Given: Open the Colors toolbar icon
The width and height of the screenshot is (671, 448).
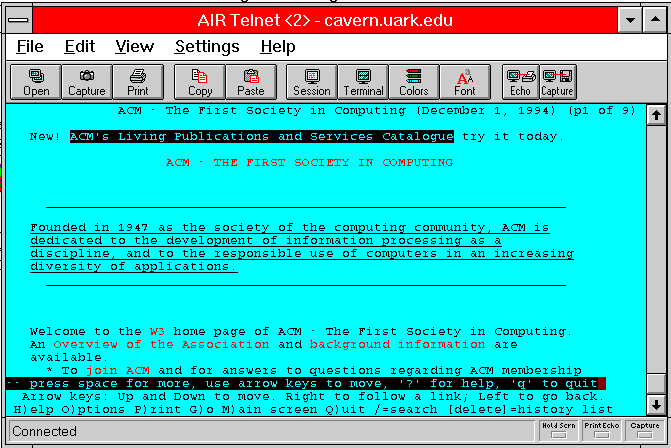Looking at the screenshot, I should (x=414, y=82).
